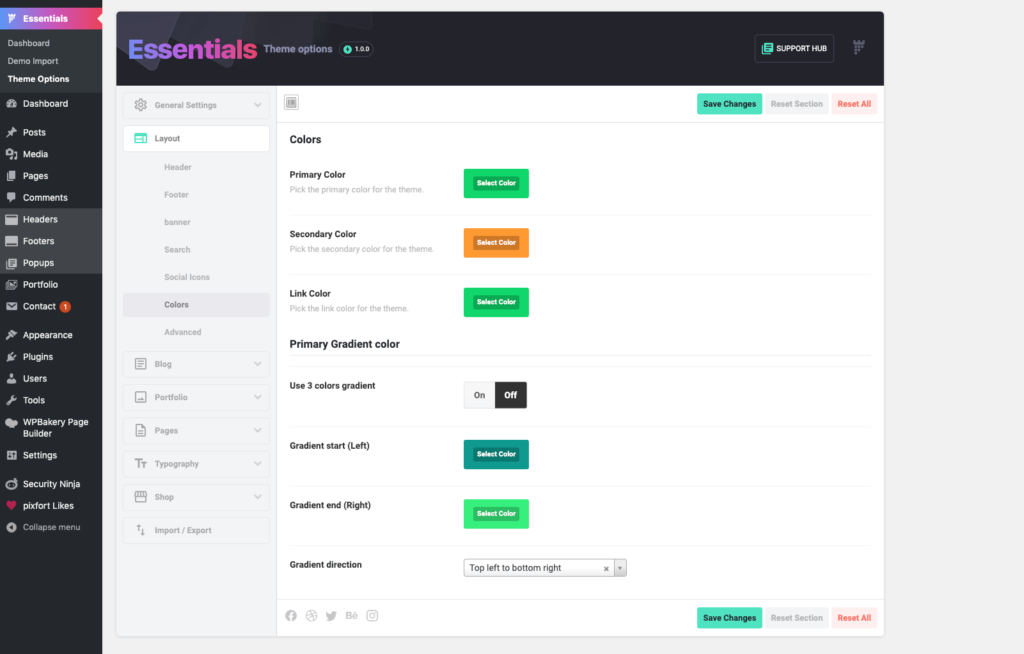The width and height of the screenshot is (1024, 654).
Task: Click the Save Changes button
Action: tap(729, 104)
